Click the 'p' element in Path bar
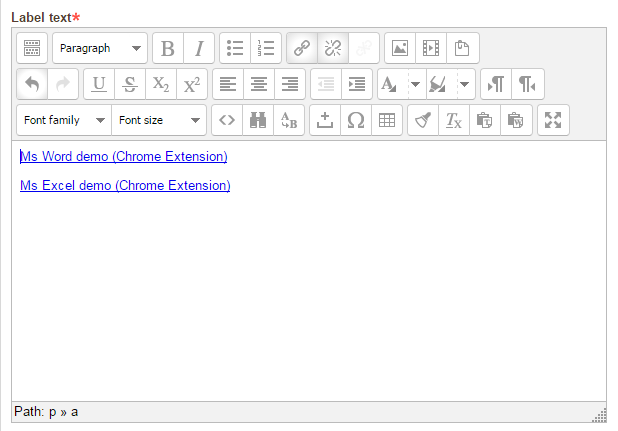Viewport: 618px width, 431px height. pos(53,412)
